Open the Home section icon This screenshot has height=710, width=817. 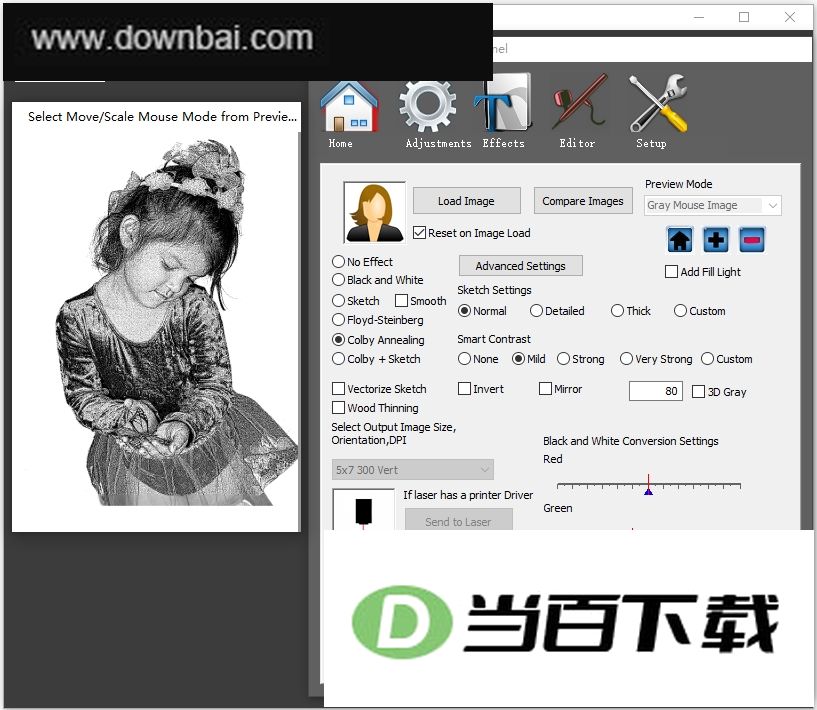coord(349,107)
